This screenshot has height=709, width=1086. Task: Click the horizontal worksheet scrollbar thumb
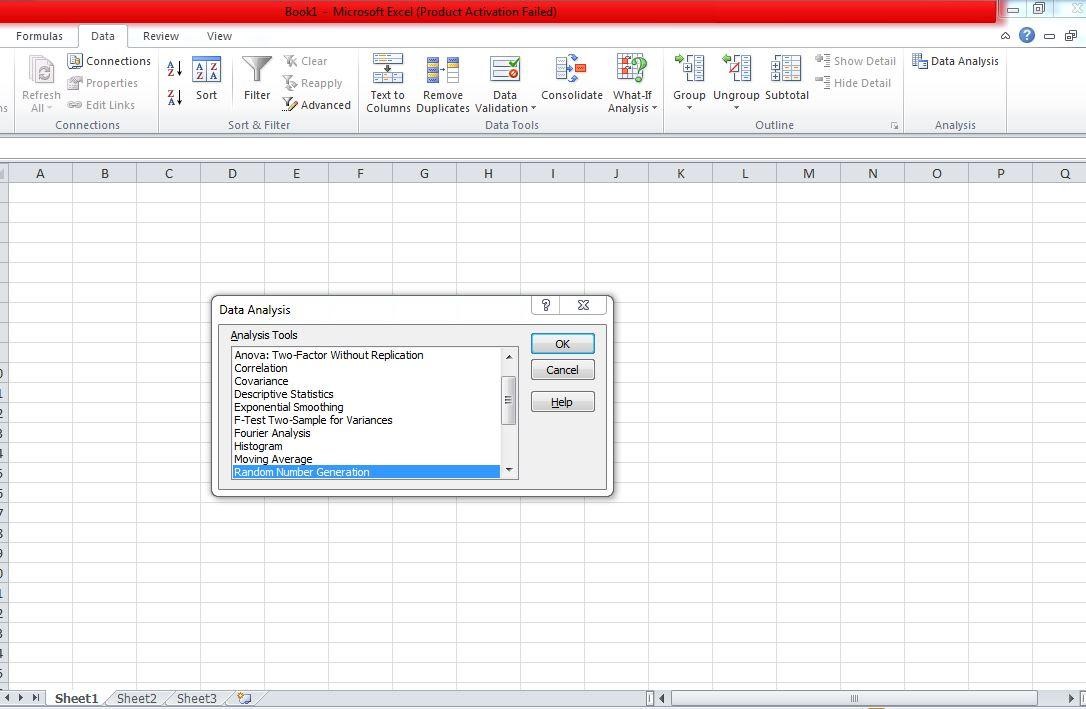click(854, 698)
